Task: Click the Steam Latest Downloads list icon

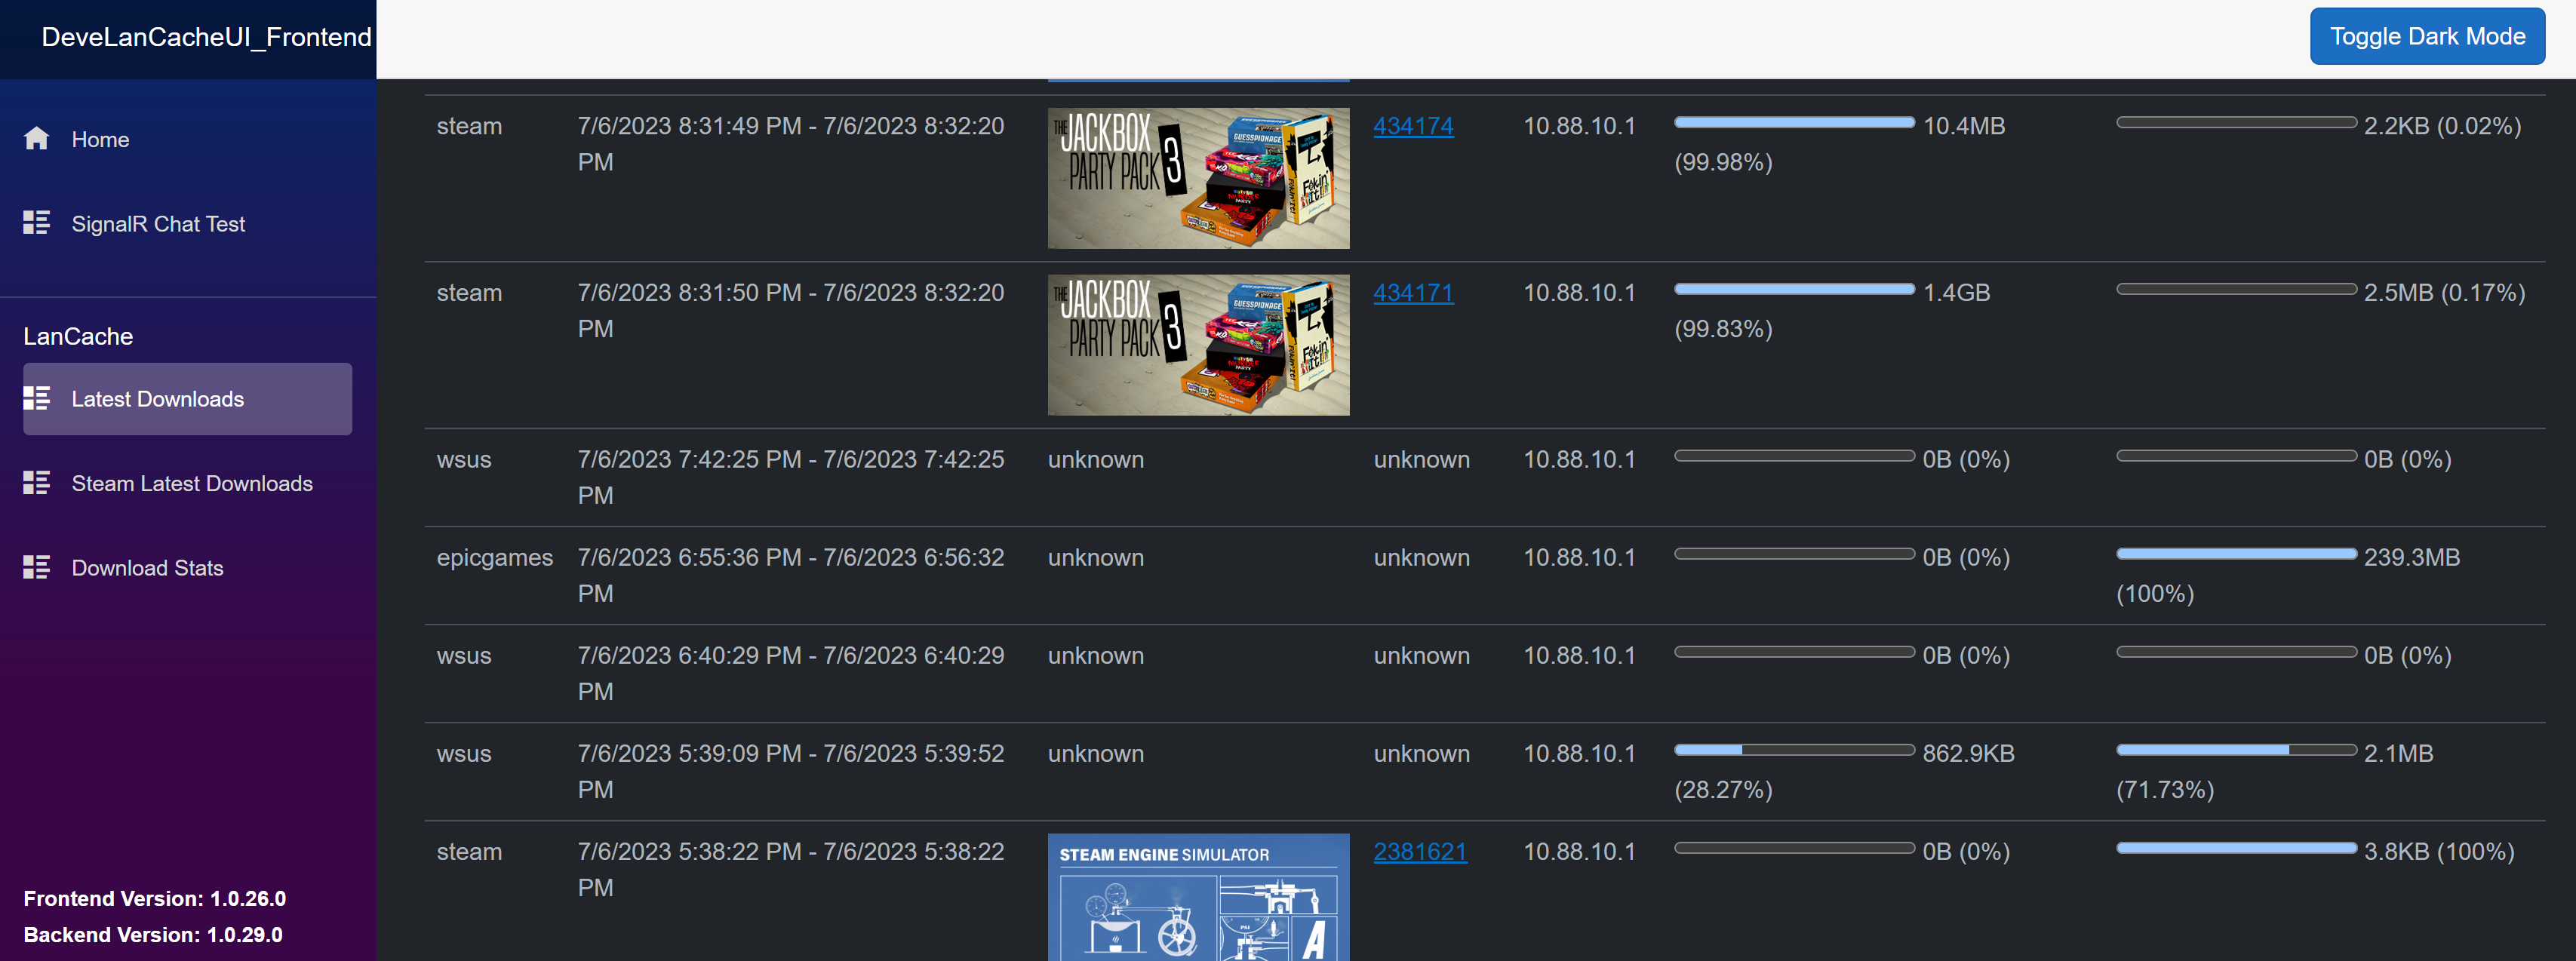Action: click(36, 483)
